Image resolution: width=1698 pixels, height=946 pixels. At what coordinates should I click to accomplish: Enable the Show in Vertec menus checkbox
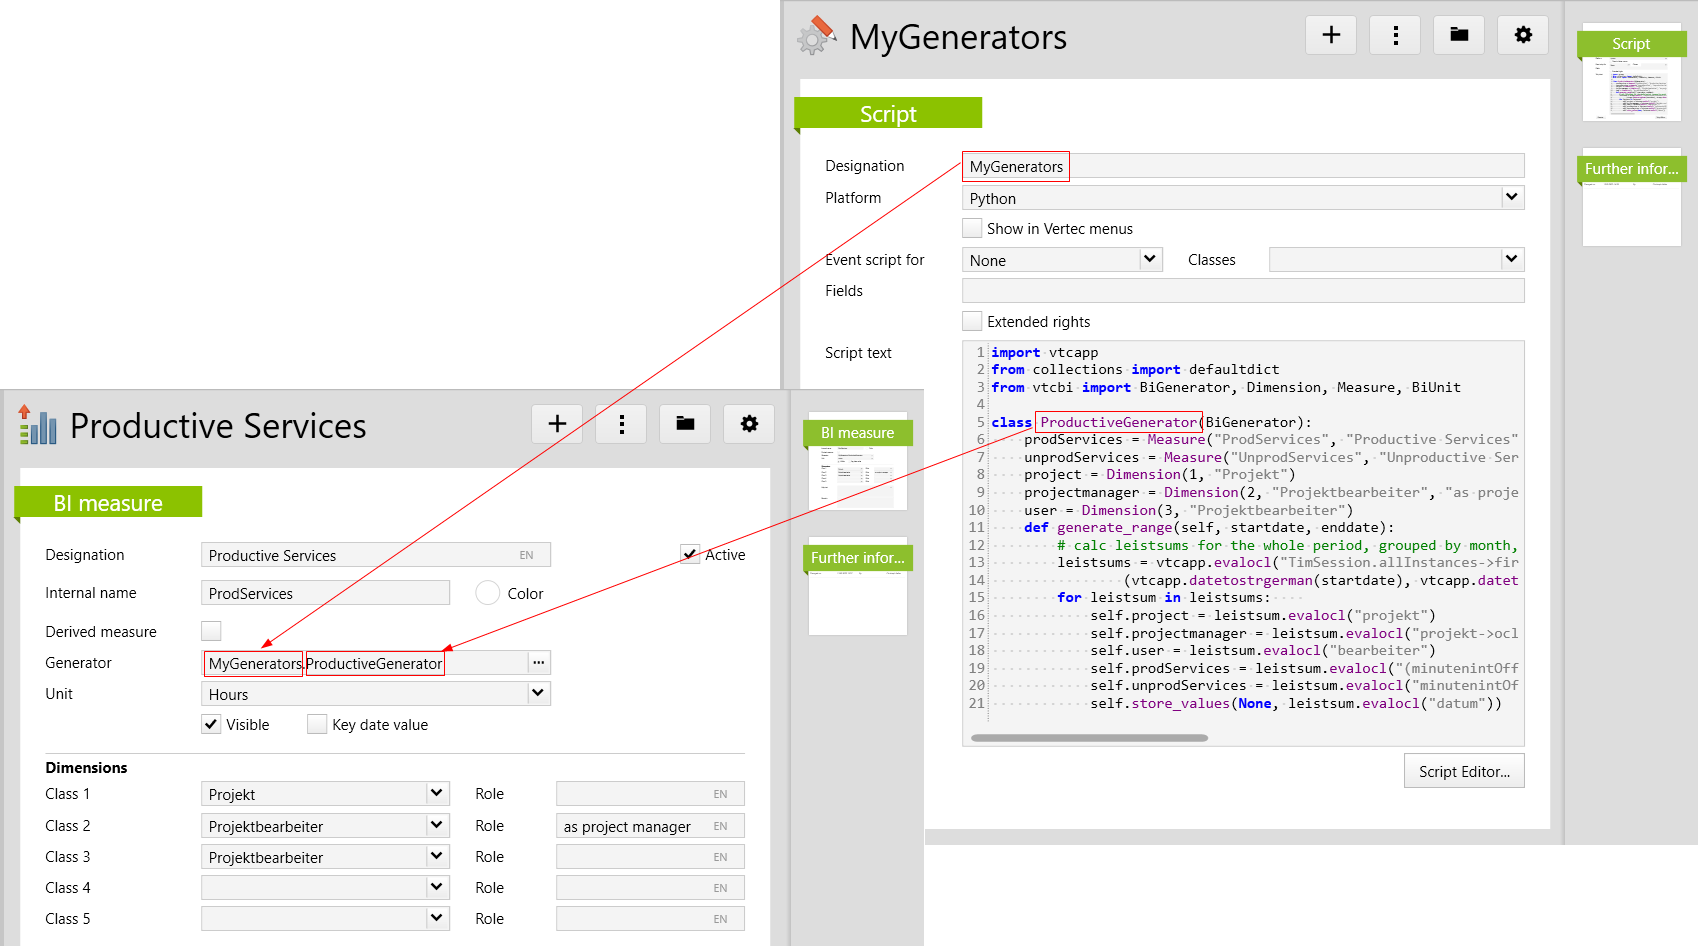pyautogui.click(x=972, y=228)
